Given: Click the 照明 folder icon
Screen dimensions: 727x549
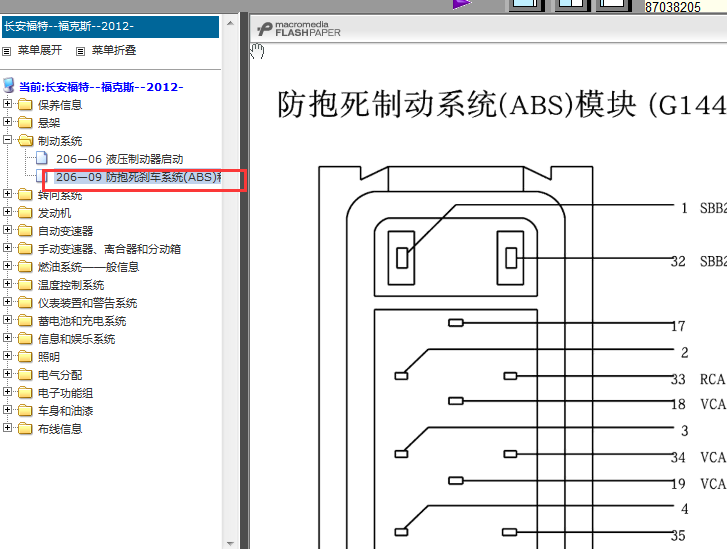Looking at the screenshot, I should (25, 357).
